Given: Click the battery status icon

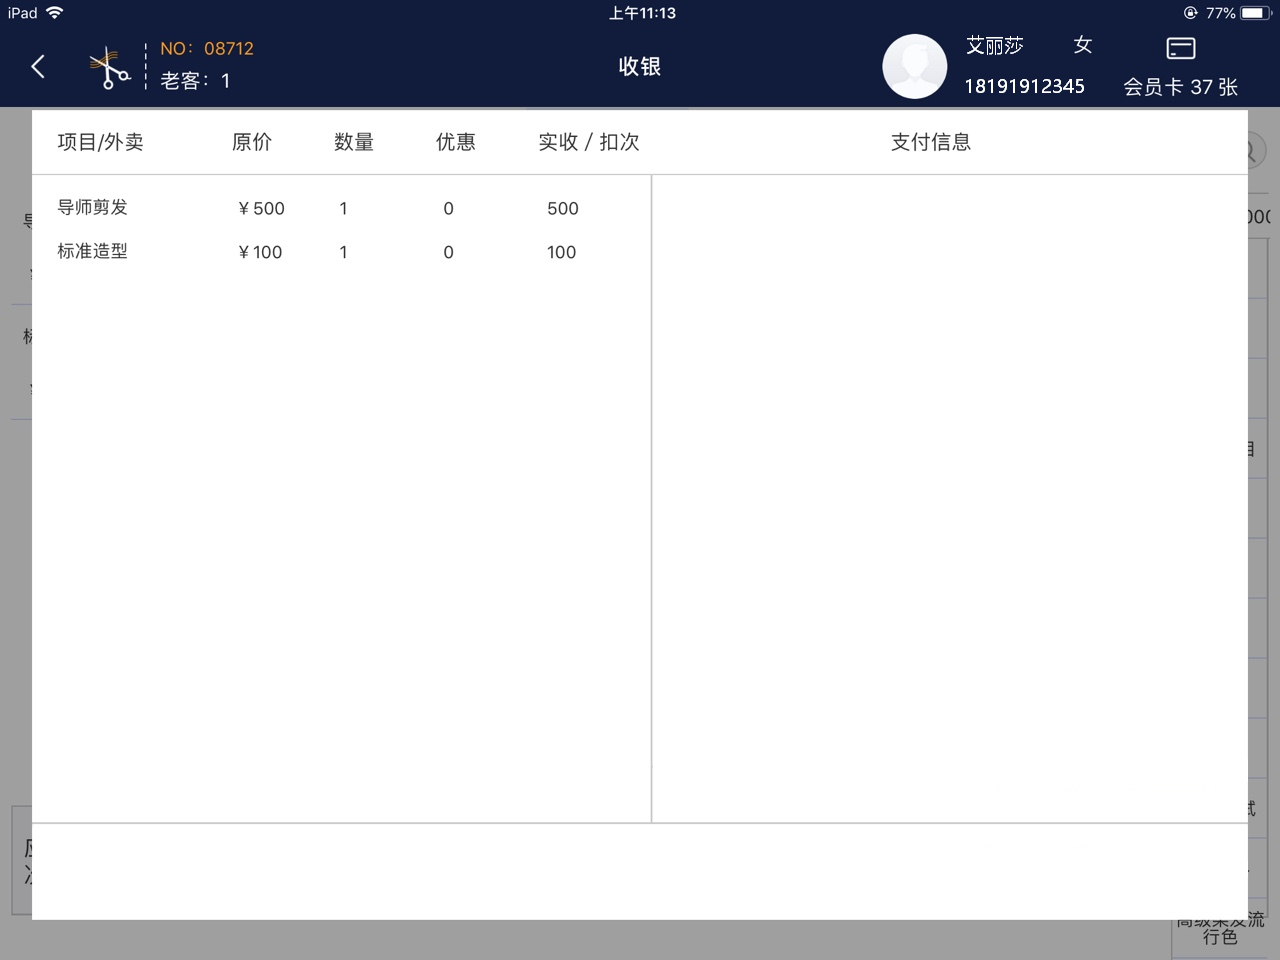Looking at the screenshot, I should click(x=1258, y=13).
